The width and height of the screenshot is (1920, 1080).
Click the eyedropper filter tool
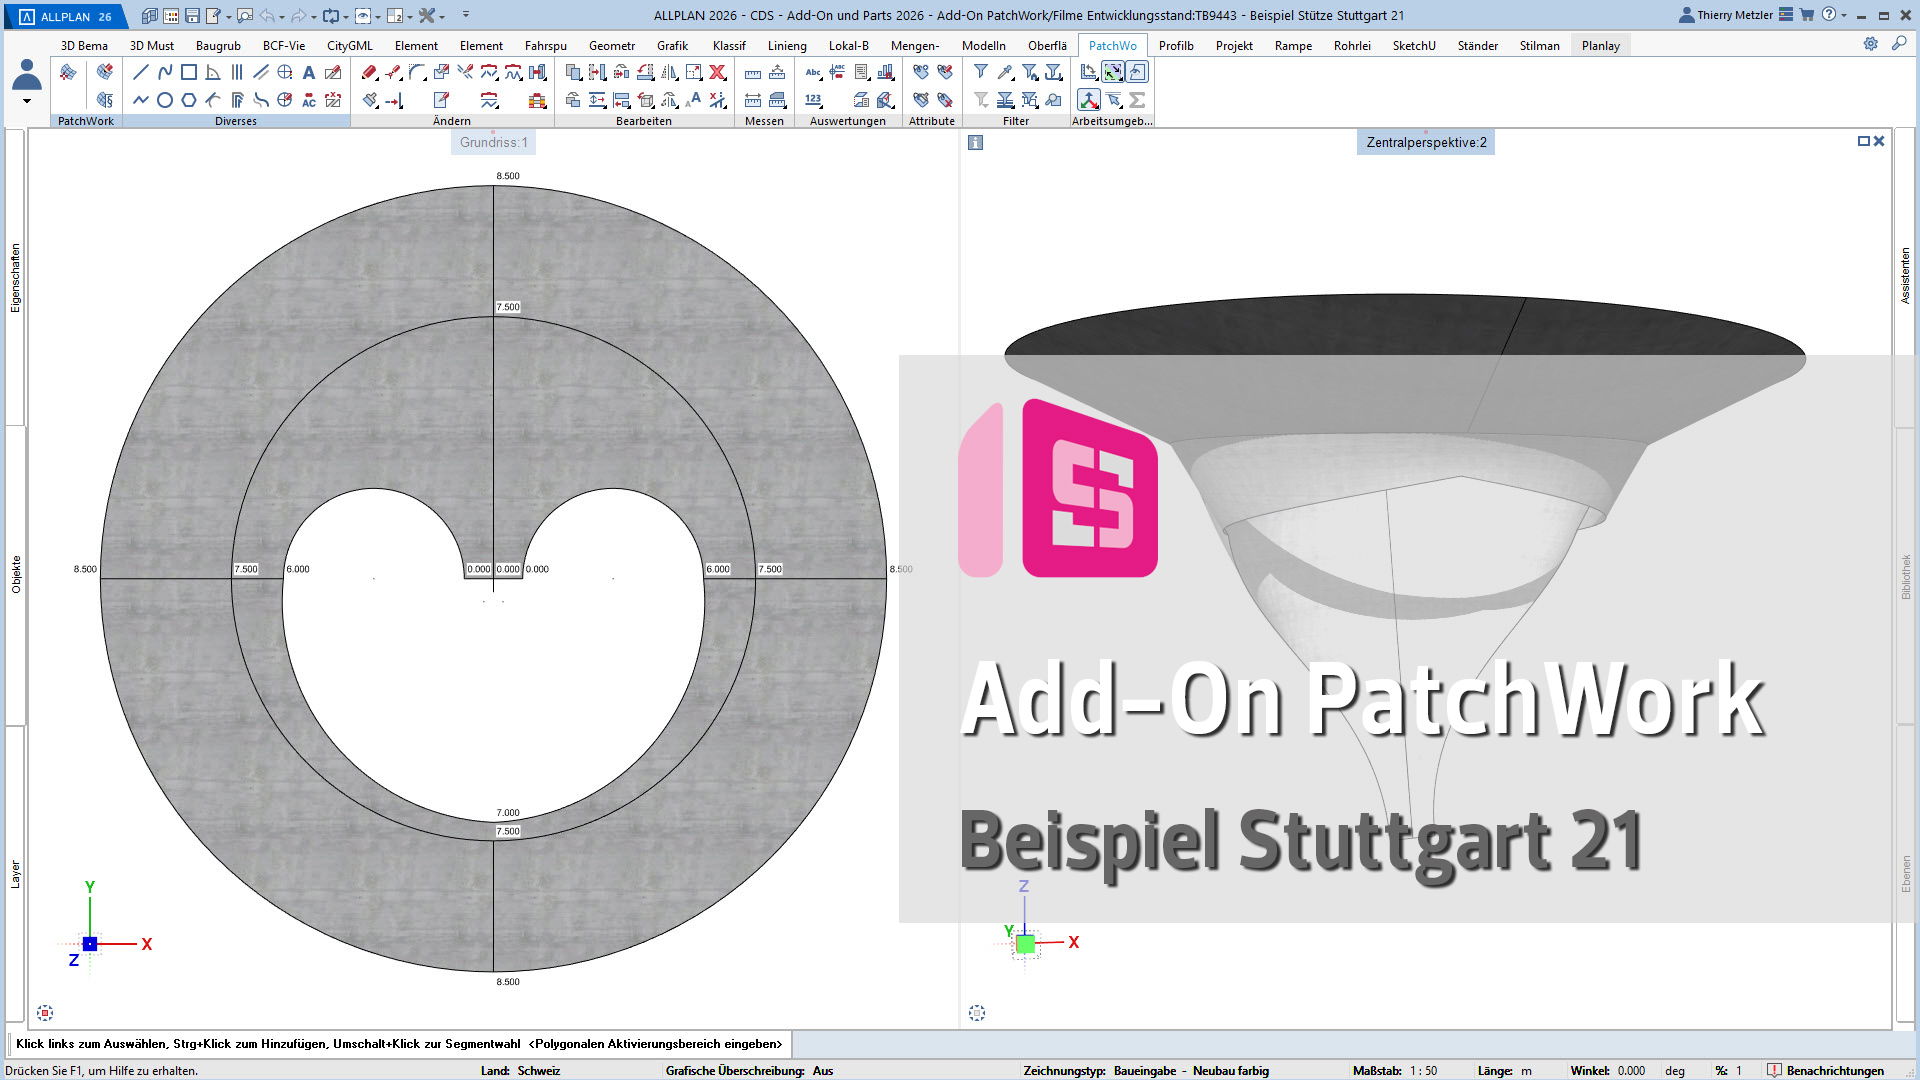point(1005,72)
